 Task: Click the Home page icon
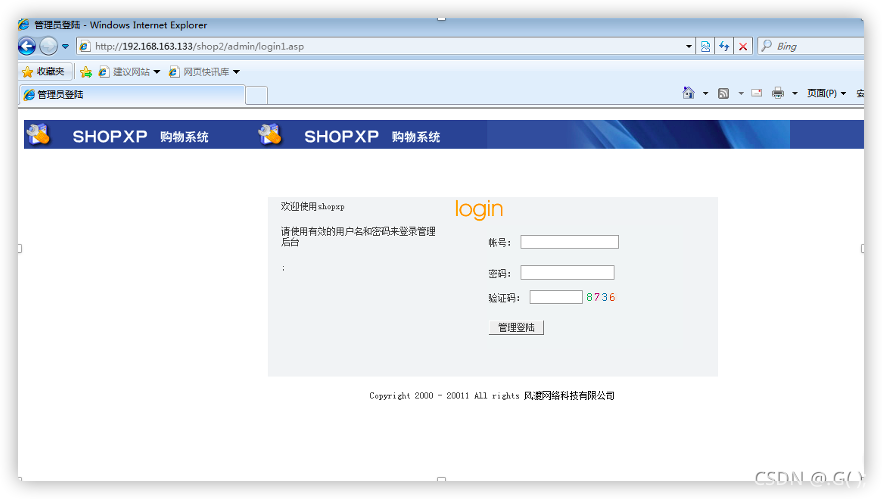point(688,93)
